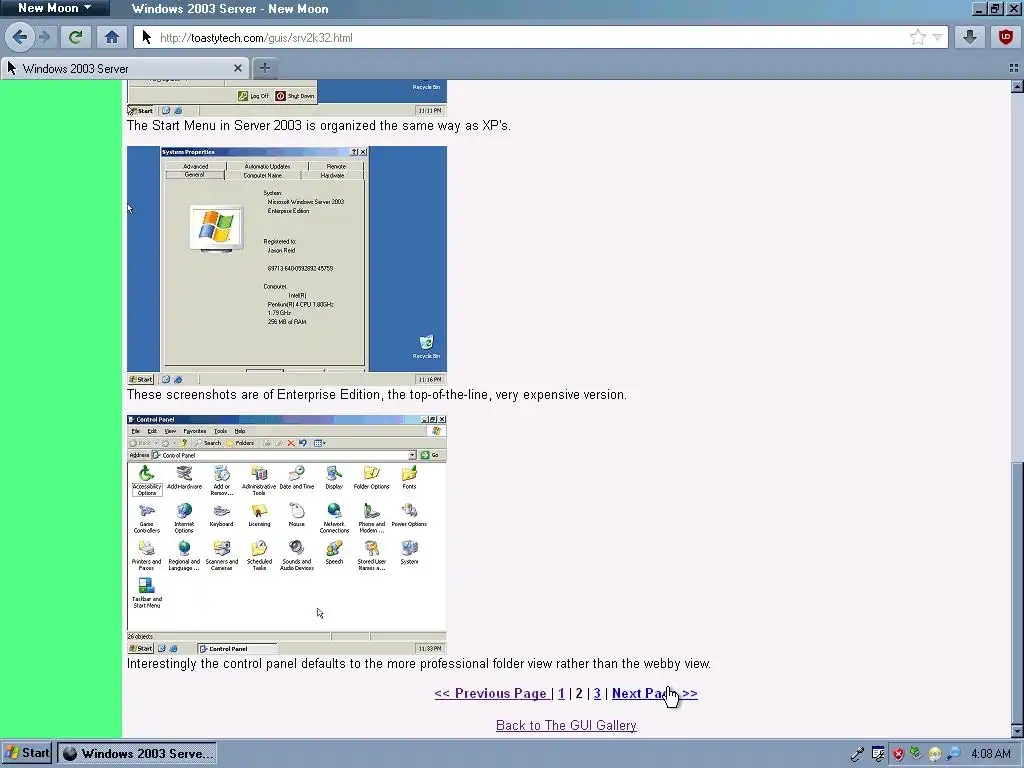Open the list all tabs grid icon
Viewport: 1024px width, 768px height.
click(1014, 68)
